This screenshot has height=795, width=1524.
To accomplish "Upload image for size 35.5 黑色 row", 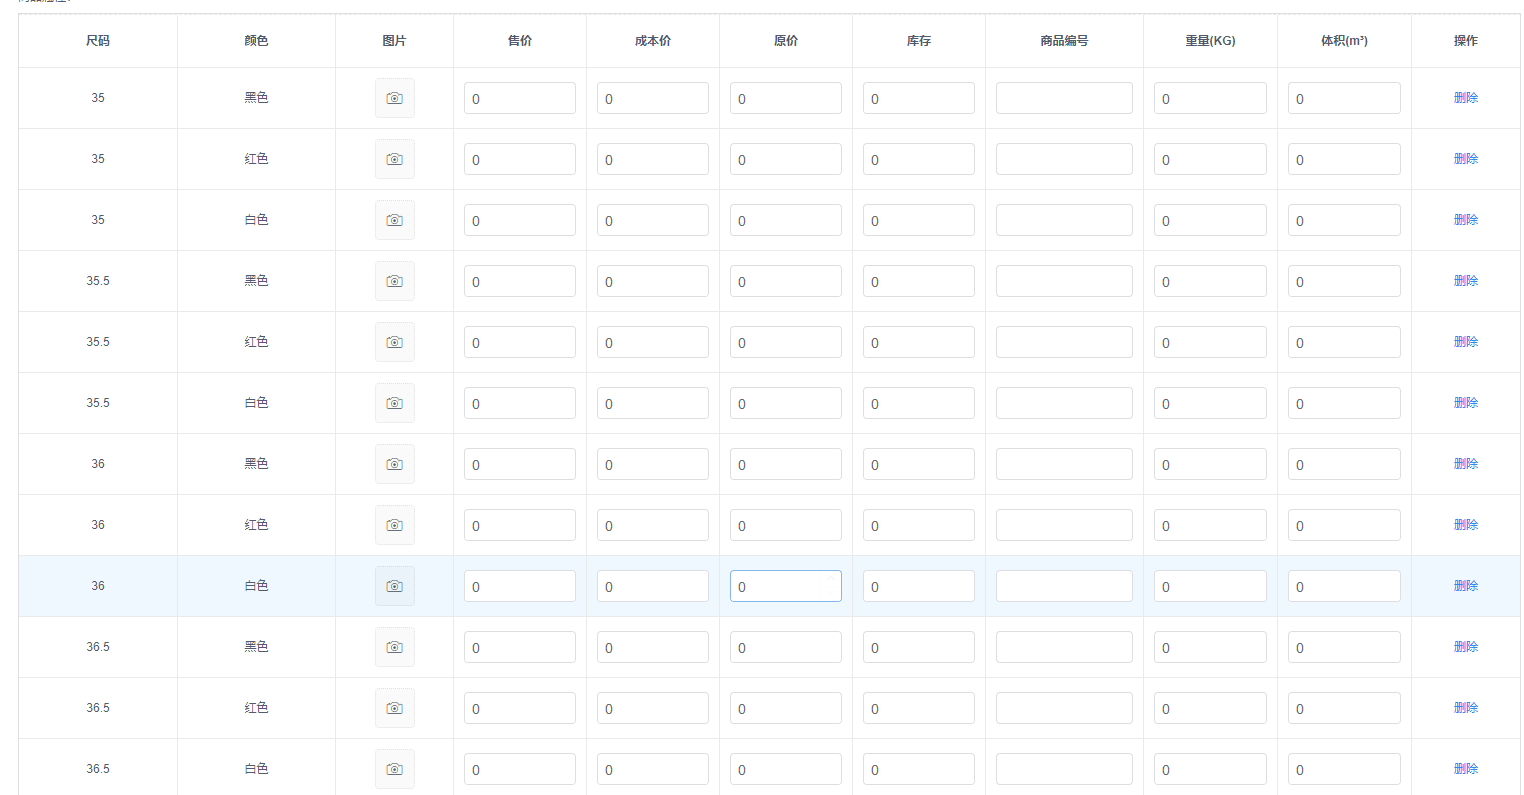I will coord(395,281).
